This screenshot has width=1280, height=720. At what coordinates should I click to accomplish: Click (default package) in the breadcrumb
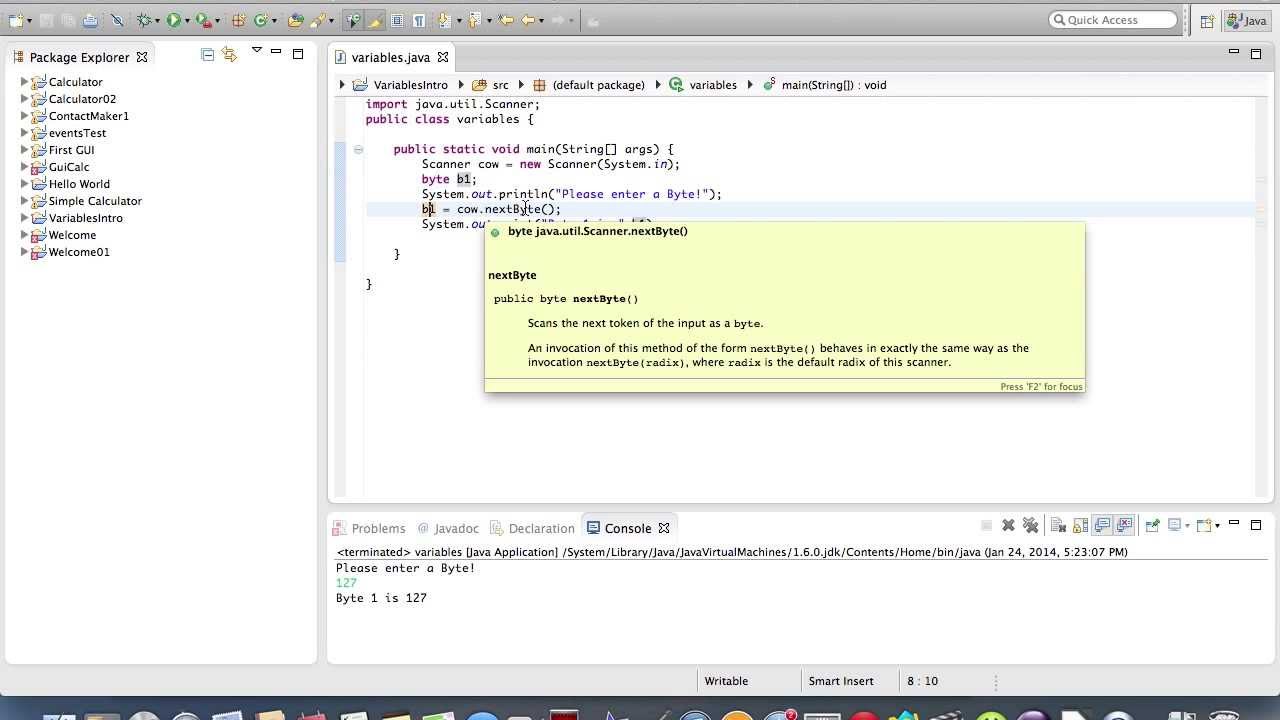click(598, 85)
